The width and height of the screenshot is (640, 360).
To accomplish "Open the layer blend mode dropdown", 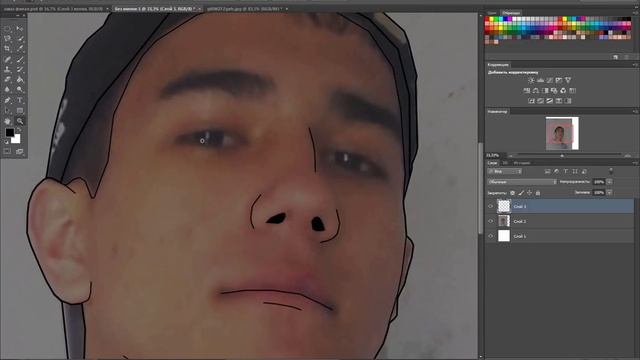I will 522,182.
